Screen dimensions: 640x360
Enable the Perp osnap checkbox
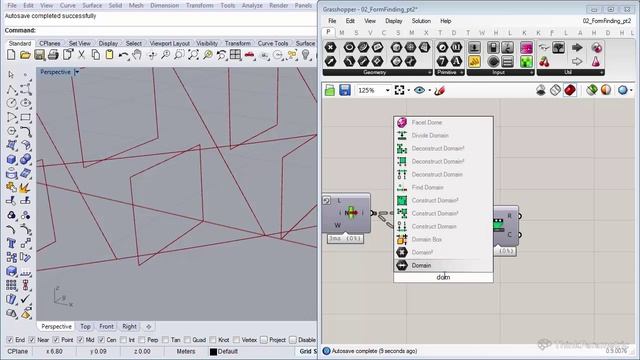[142, 340]
